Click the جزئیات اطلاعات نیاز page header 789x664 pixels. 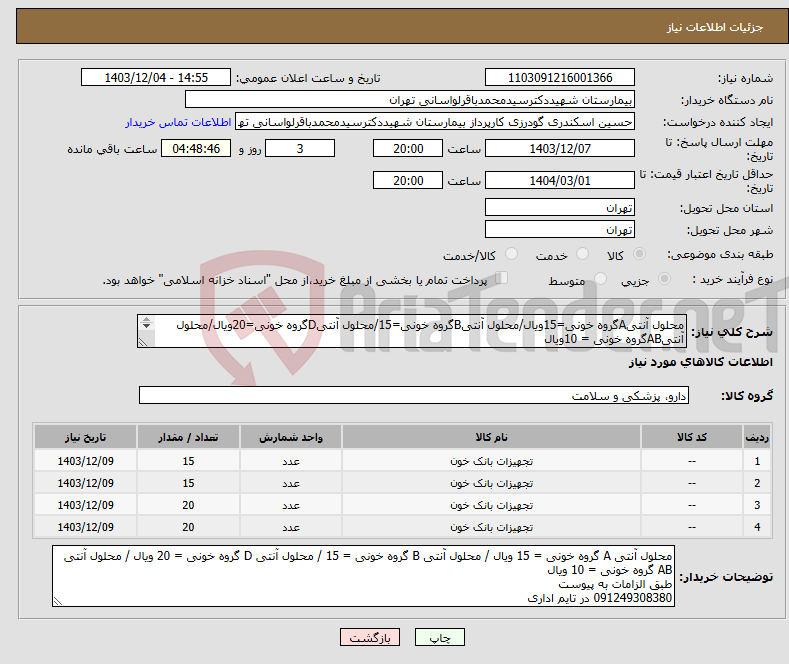[x=715, y=27]
